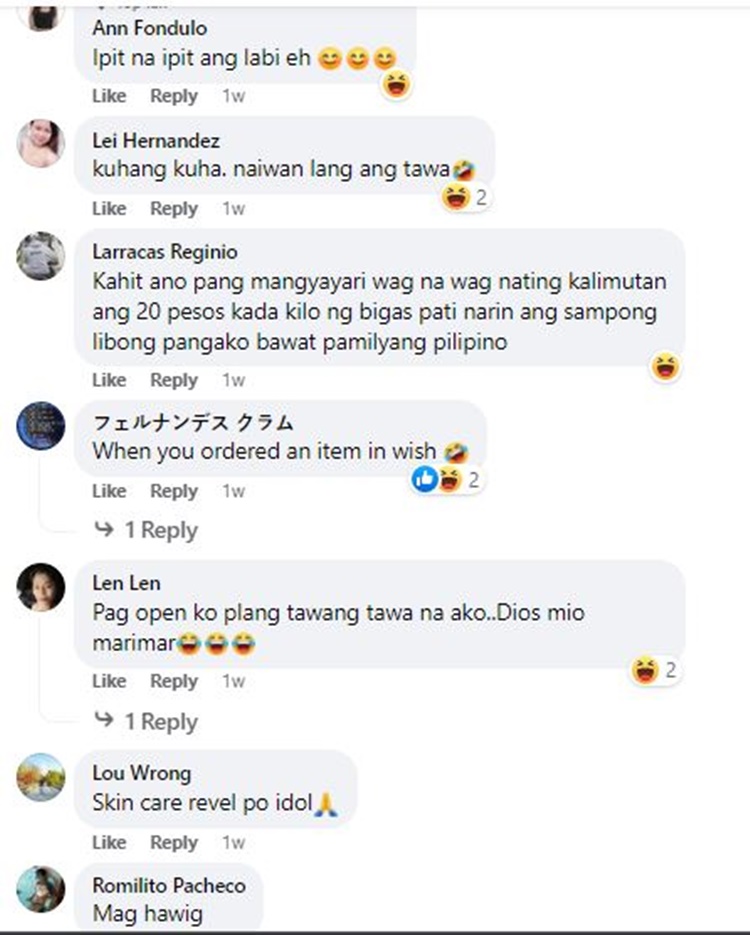This screenshot has height=935, width=750.
Task: Open haha reaction on Ann Fondulo's comment
Action: (396, 85)
